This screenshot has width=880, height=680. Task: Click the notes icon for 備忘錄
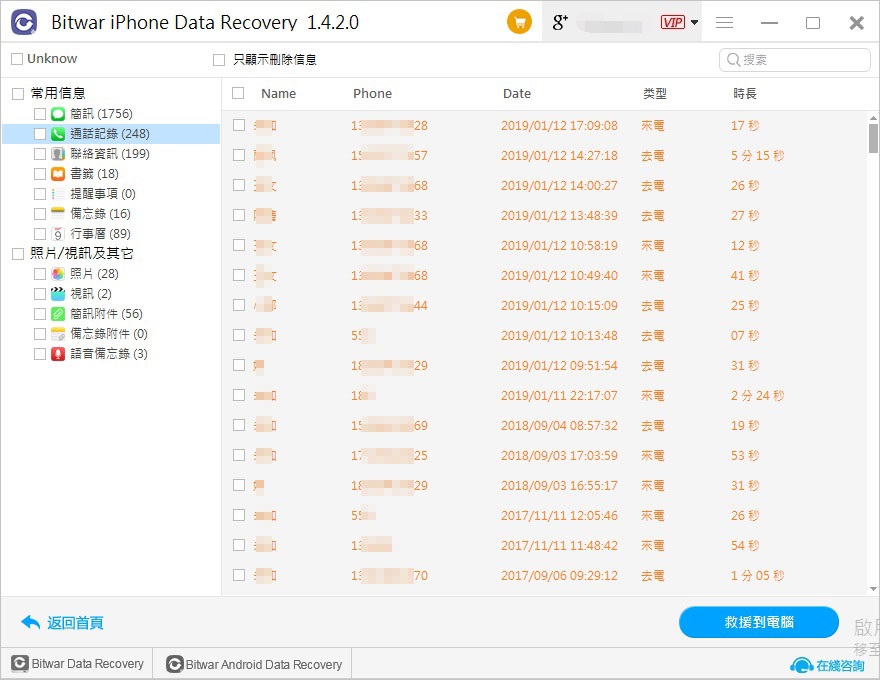point(58,214)
